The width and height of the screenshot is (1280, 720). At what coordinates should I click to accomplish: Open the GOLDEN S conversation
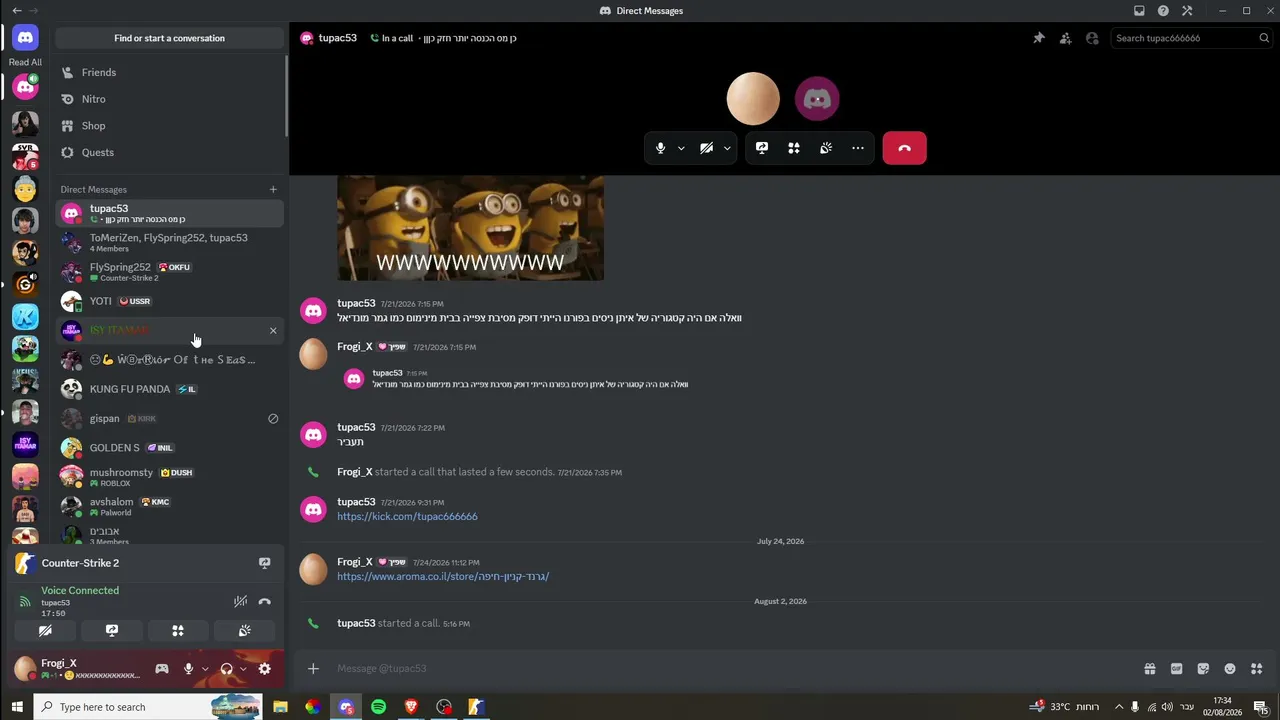(169, 448)
